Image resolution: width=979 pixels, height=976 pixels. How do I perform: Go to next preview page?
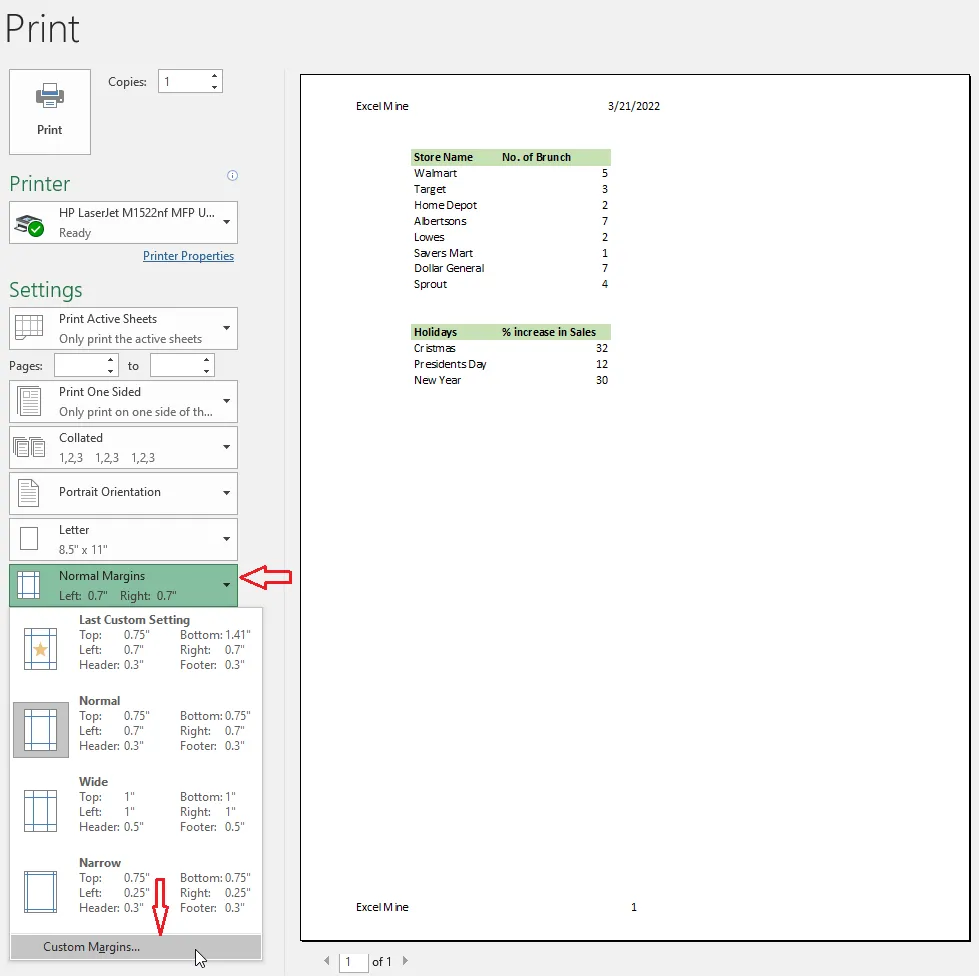[405, 961]
